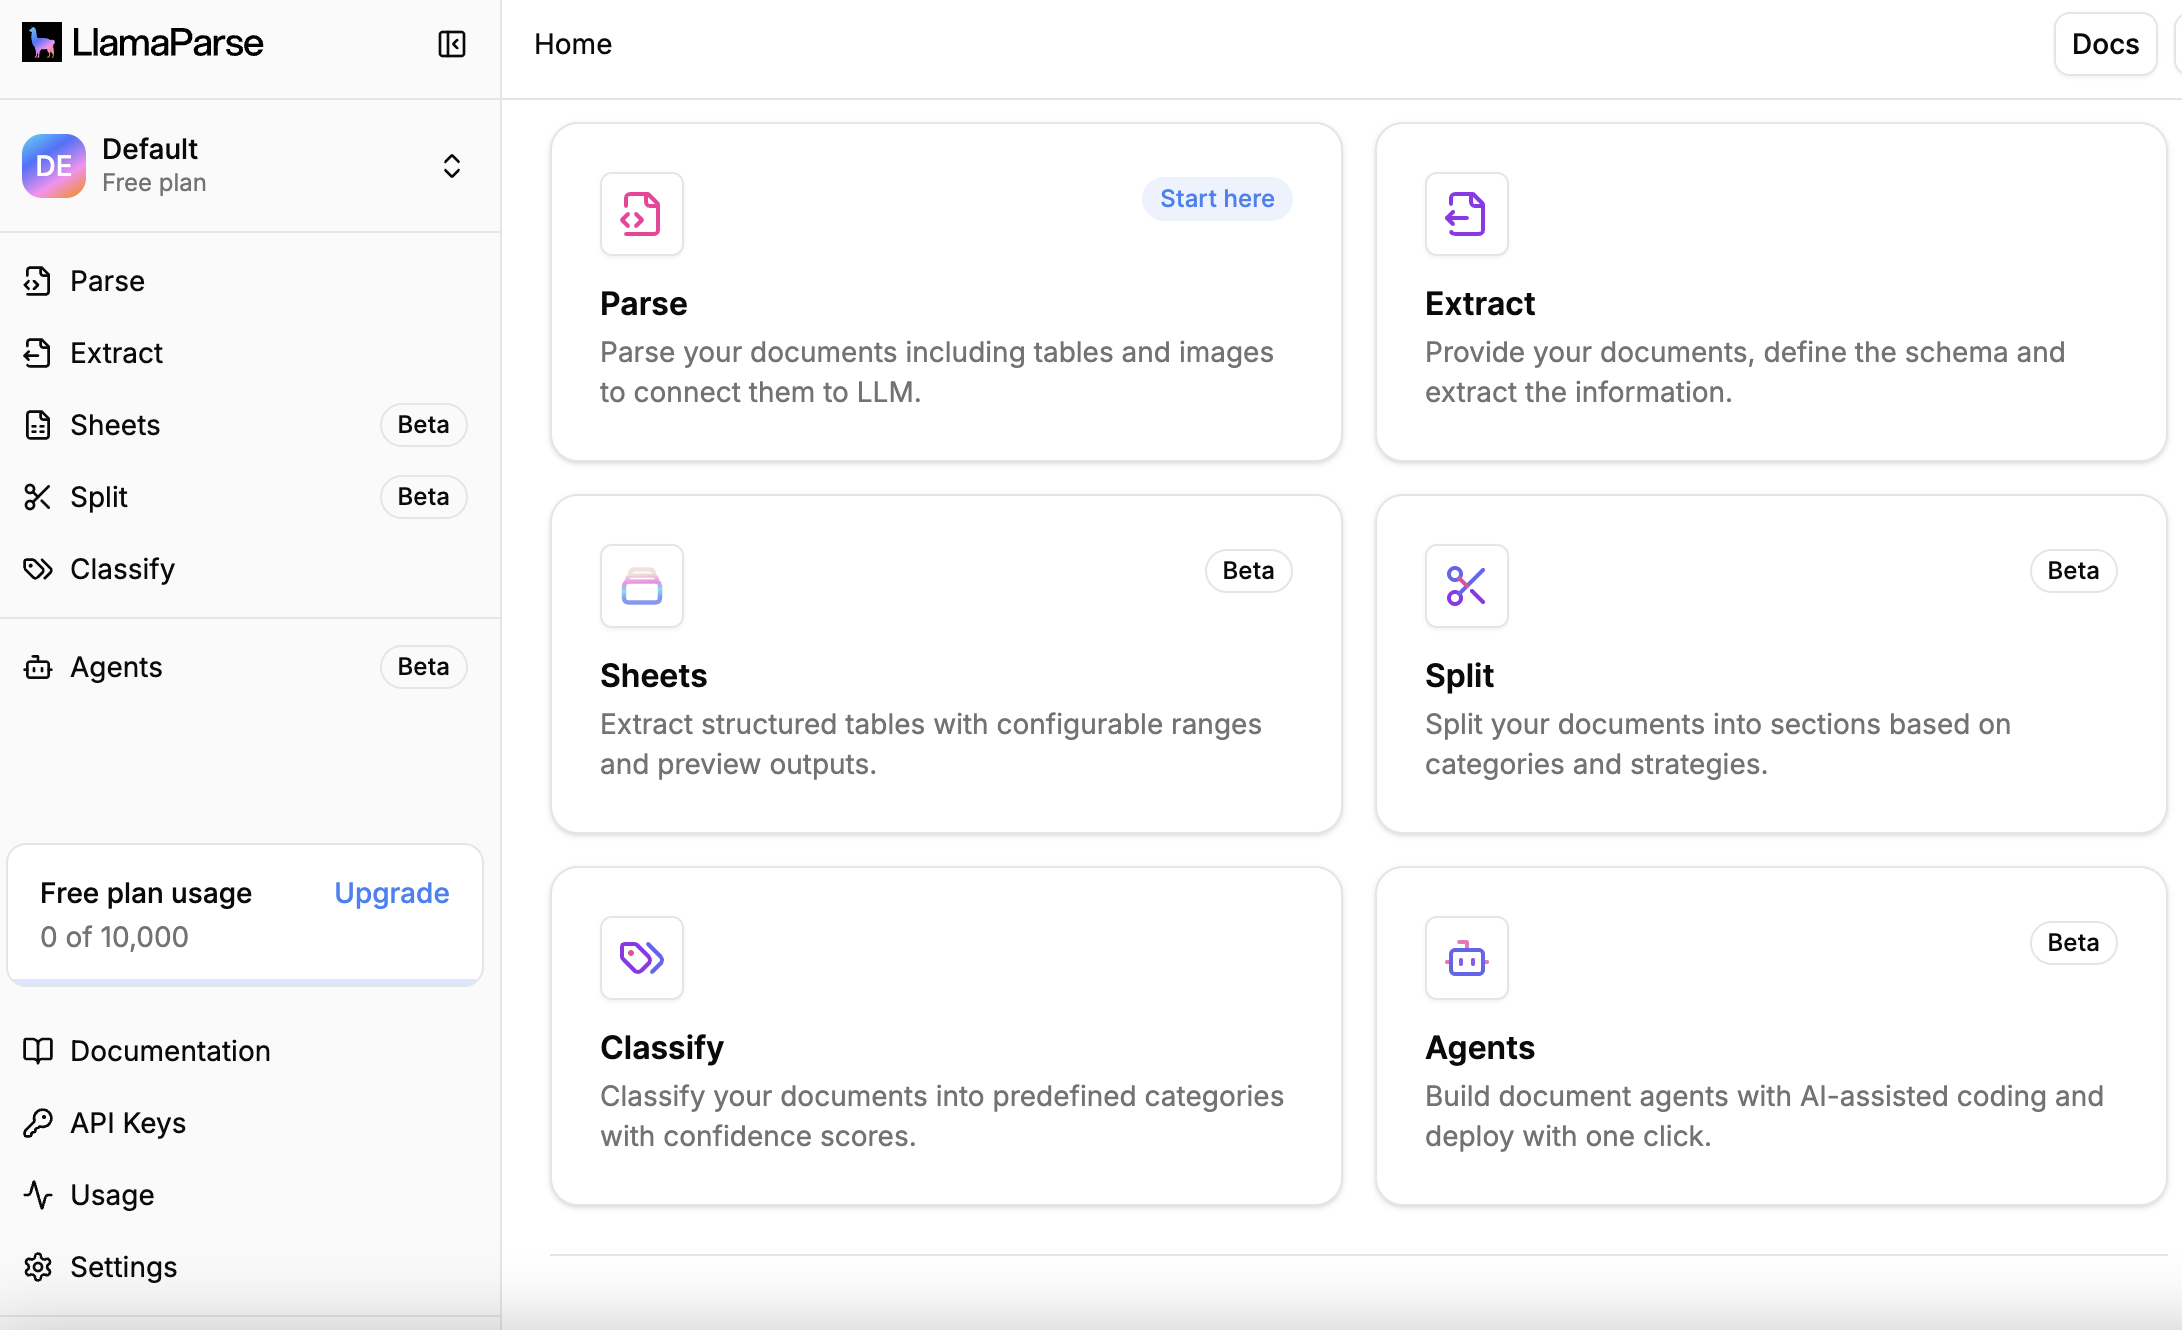The width and height of the screenshot is (2182, 1330).
Task: Click the Agents robot sidebar icon
Action: 38,667
